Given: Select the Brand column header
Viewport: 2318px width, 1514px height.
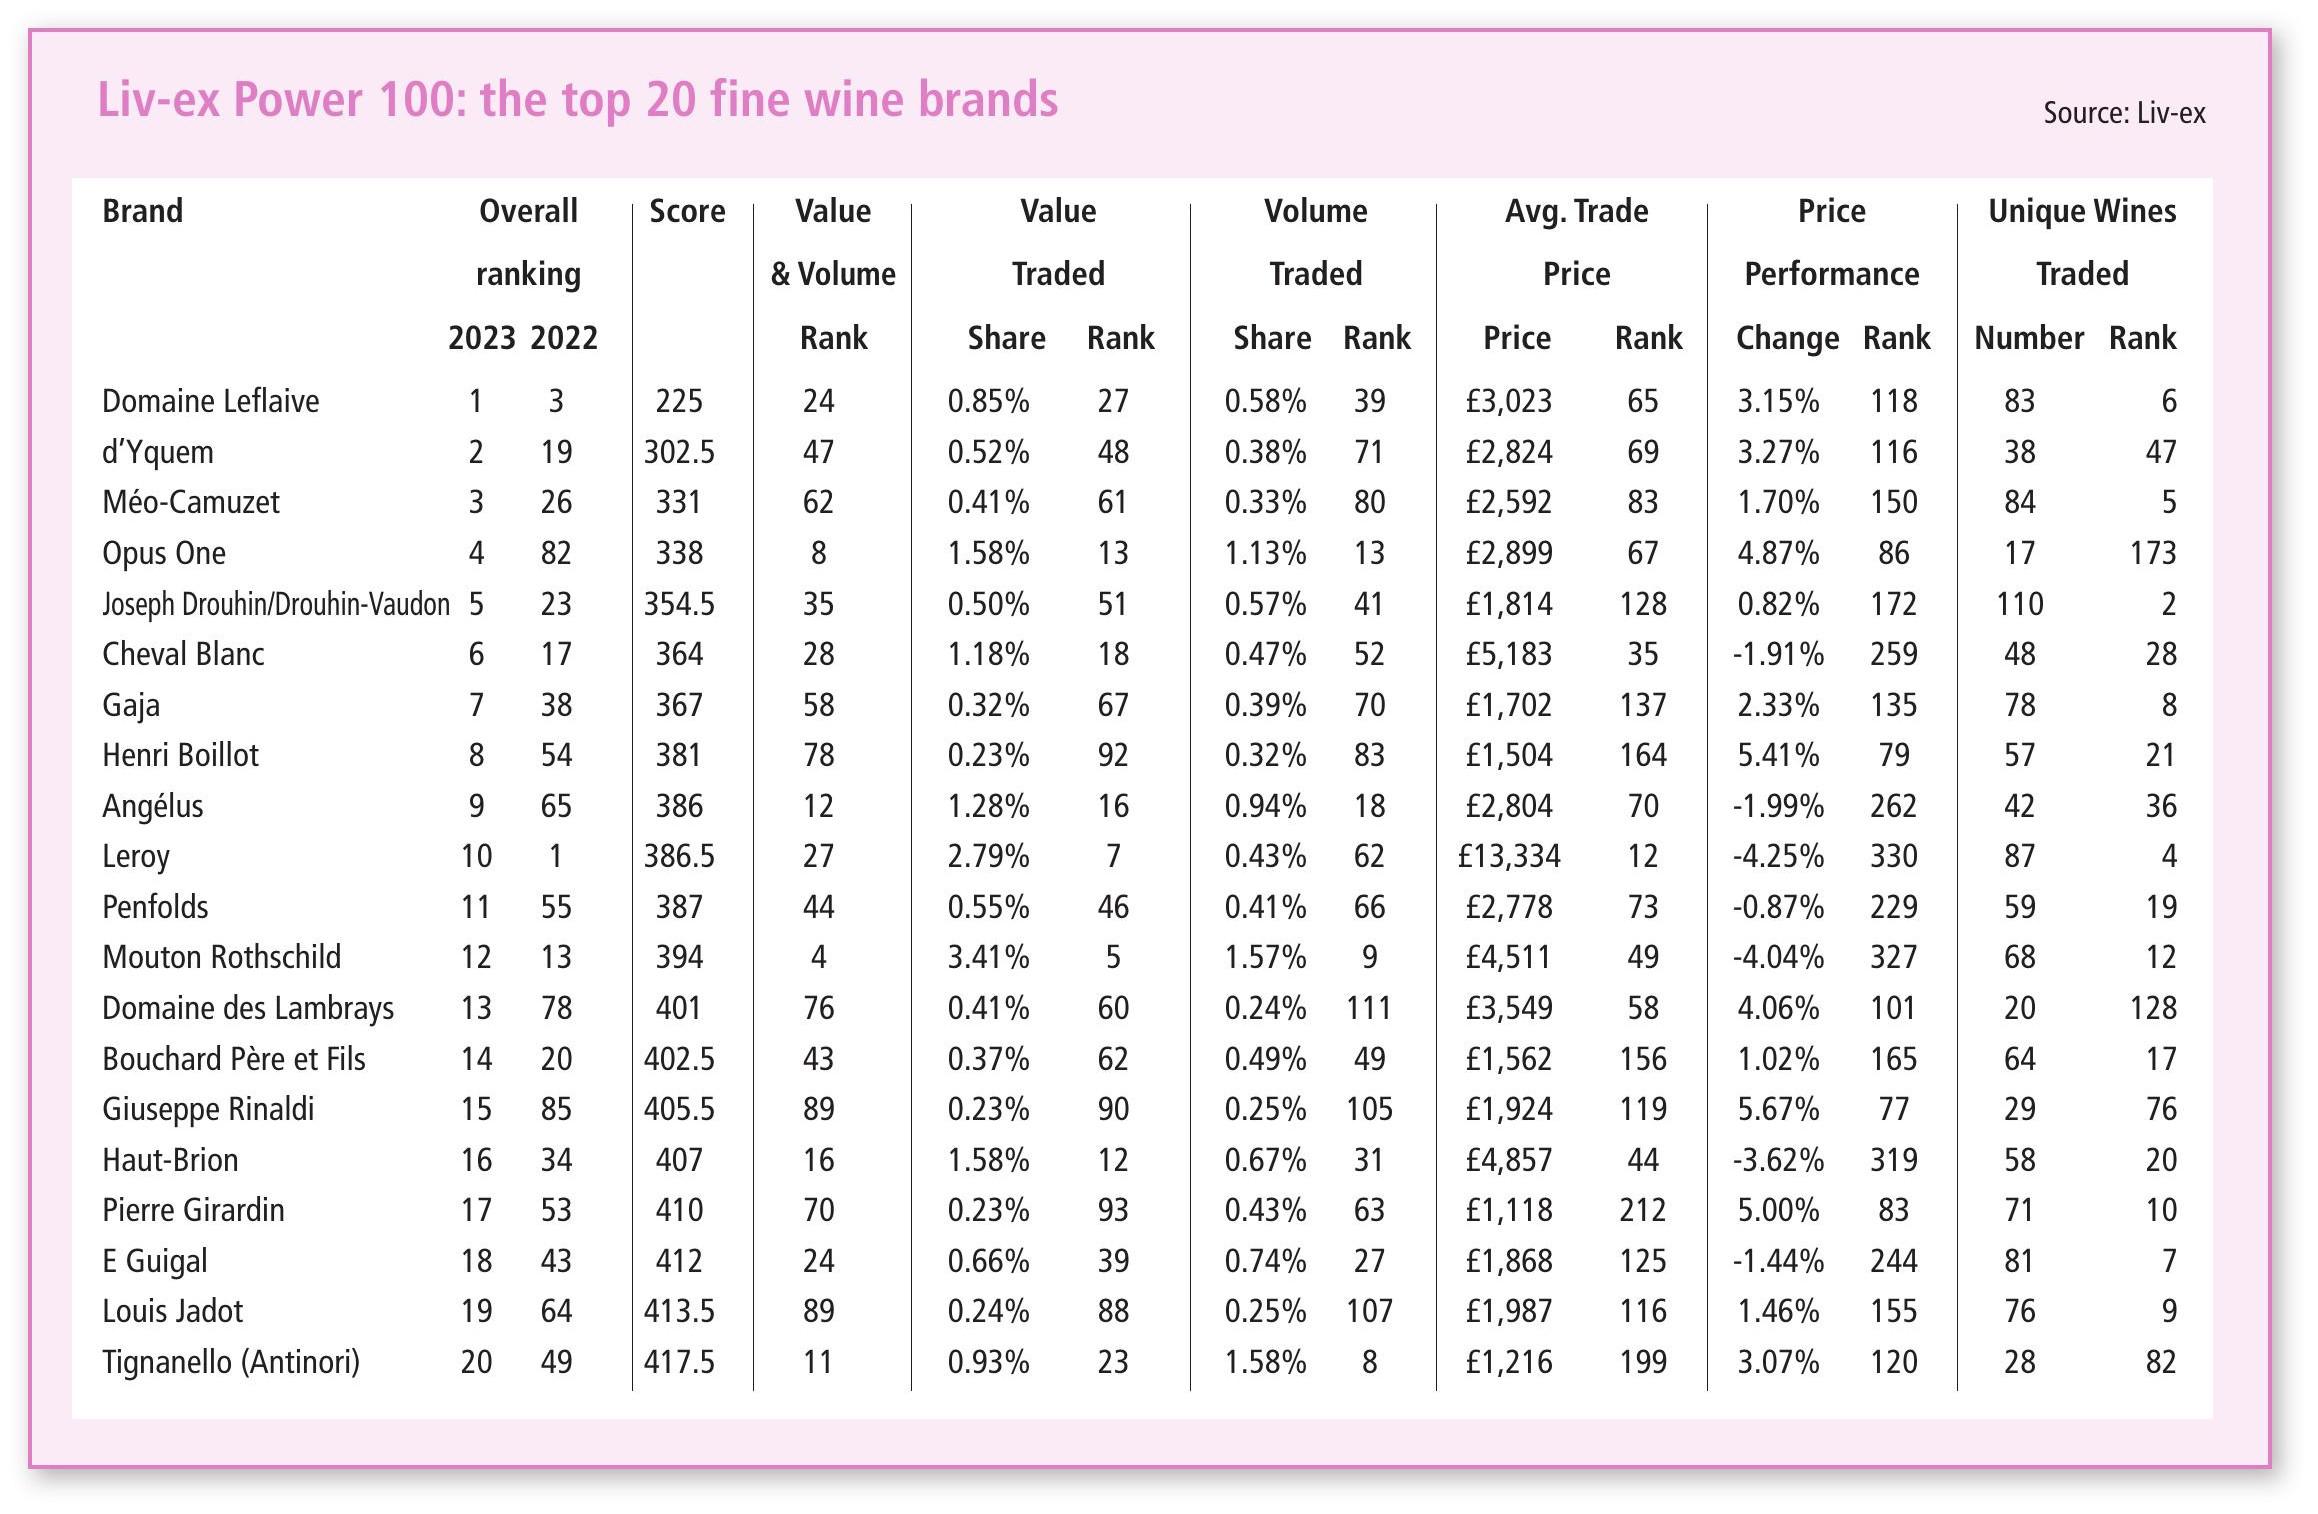Looking at the screenshot, I should point(142,211).
